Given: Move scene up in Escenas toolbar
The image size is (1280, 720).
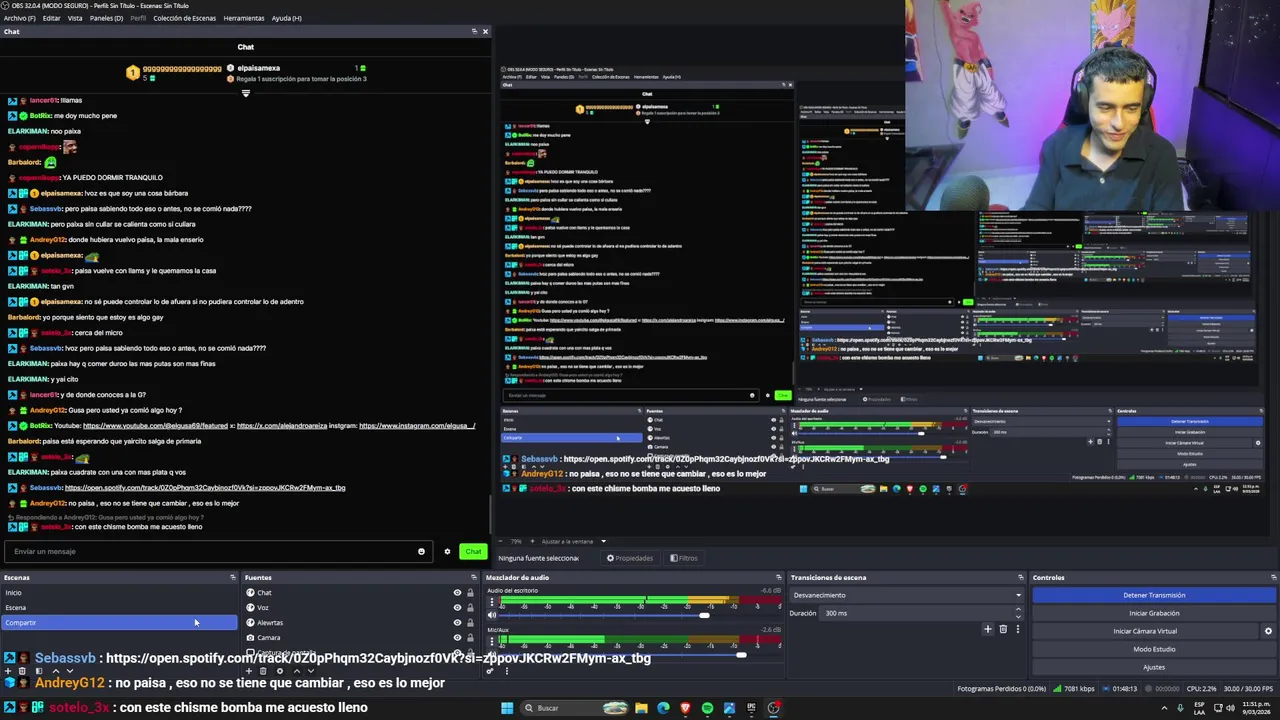Looking at the screenshot, I should (56, 670).
